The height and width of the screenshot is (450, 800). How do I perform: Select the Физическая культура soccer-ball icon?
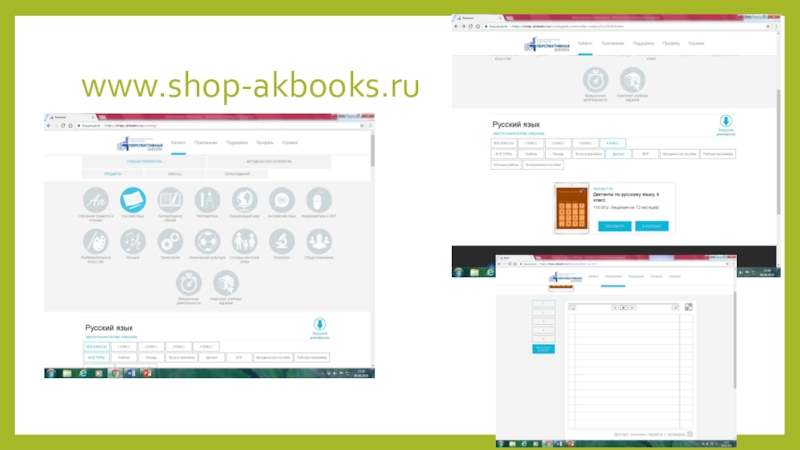pos(207,241)
